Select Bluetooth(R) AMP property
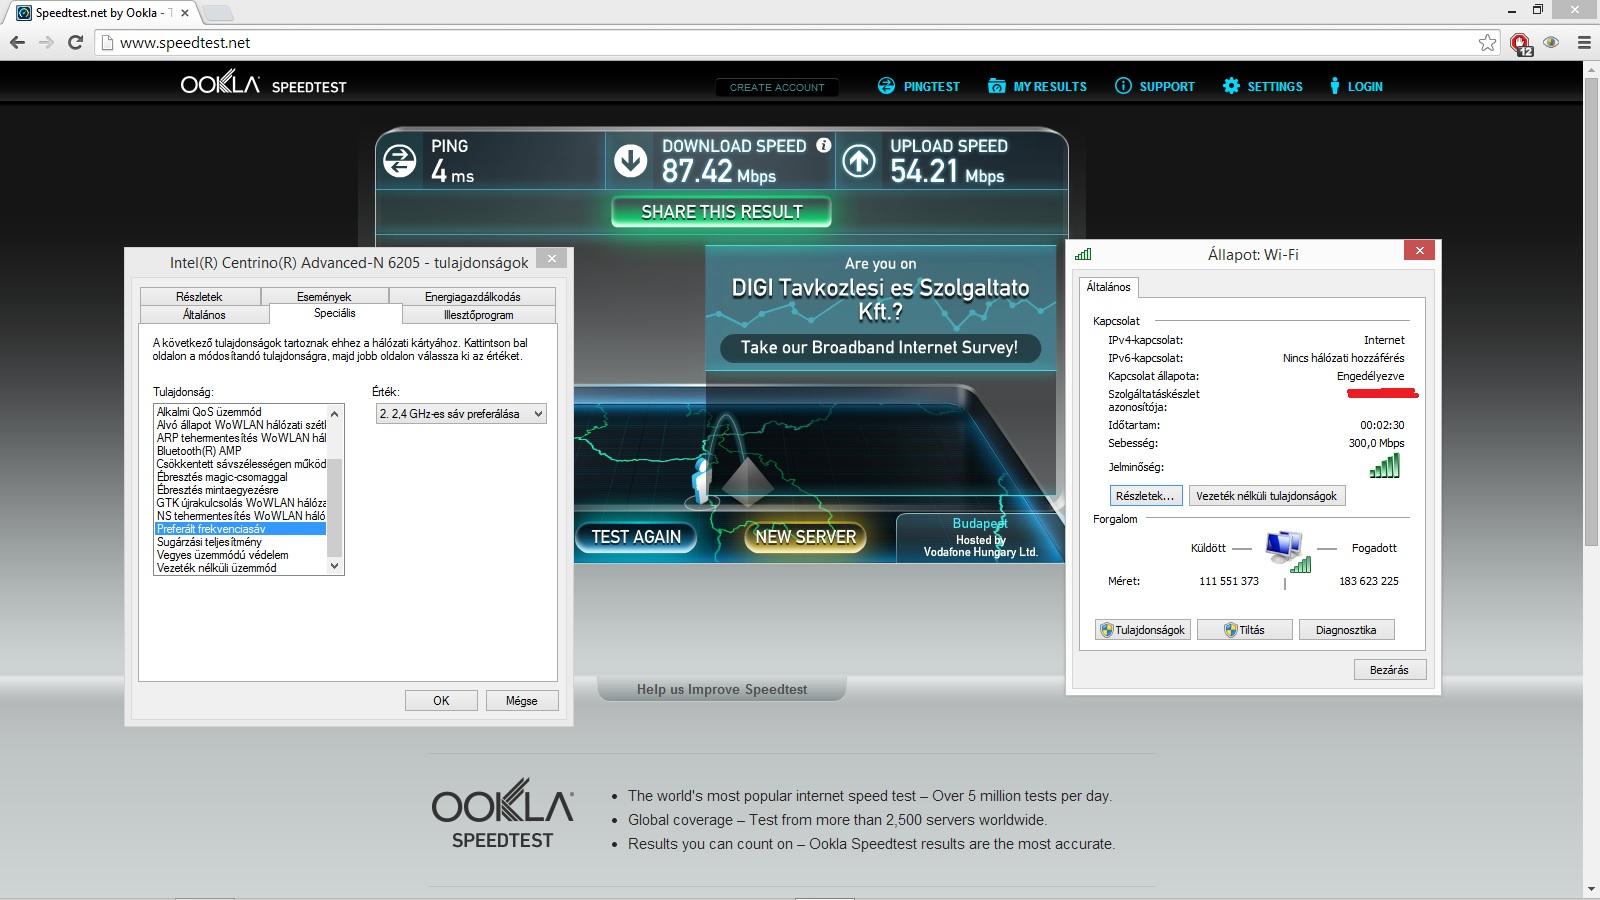 point(241,451)
